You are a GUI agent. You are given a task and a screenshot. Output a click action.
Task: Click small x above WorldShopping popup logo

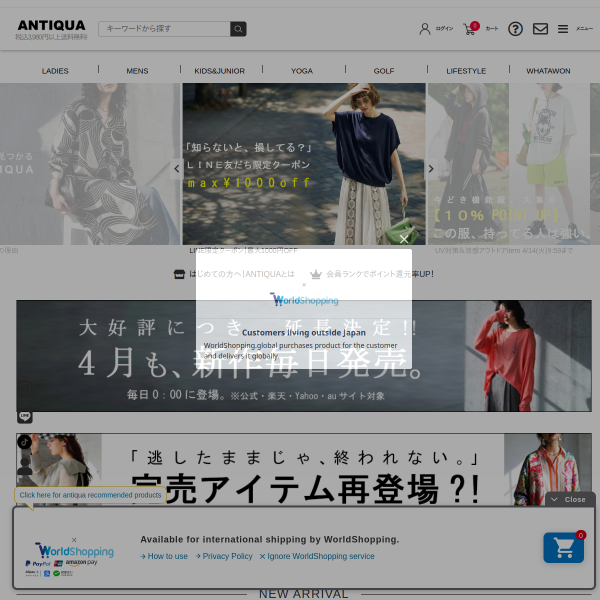click(304, 285)
